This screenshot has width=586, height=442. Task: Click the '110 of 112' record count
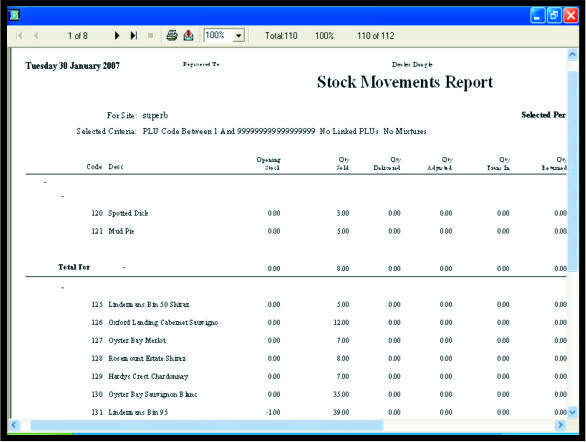click(376, 36)
